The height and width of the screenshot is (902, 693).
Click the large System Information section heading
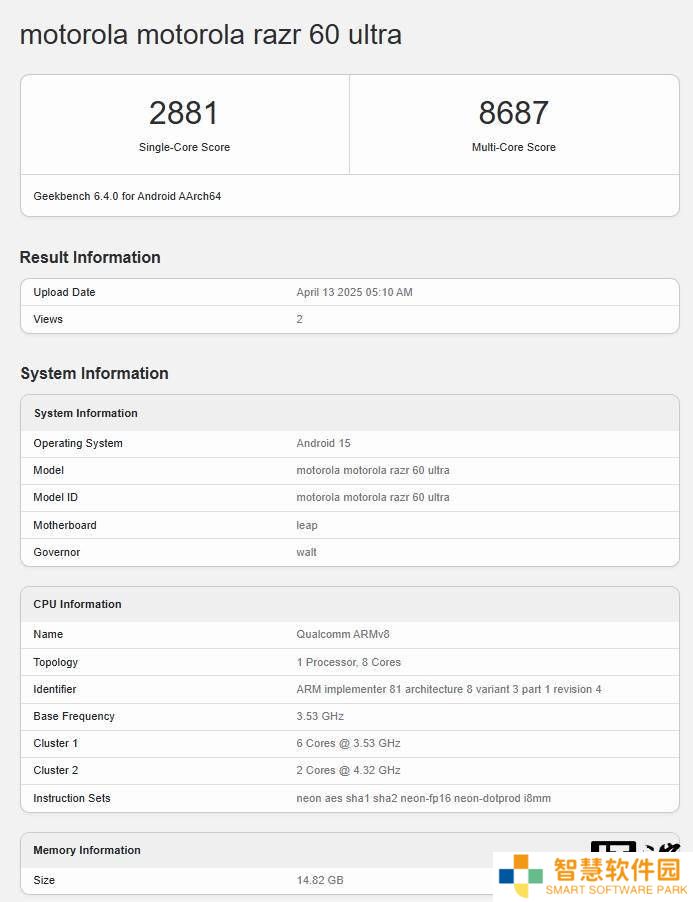[x=94, y=373]
